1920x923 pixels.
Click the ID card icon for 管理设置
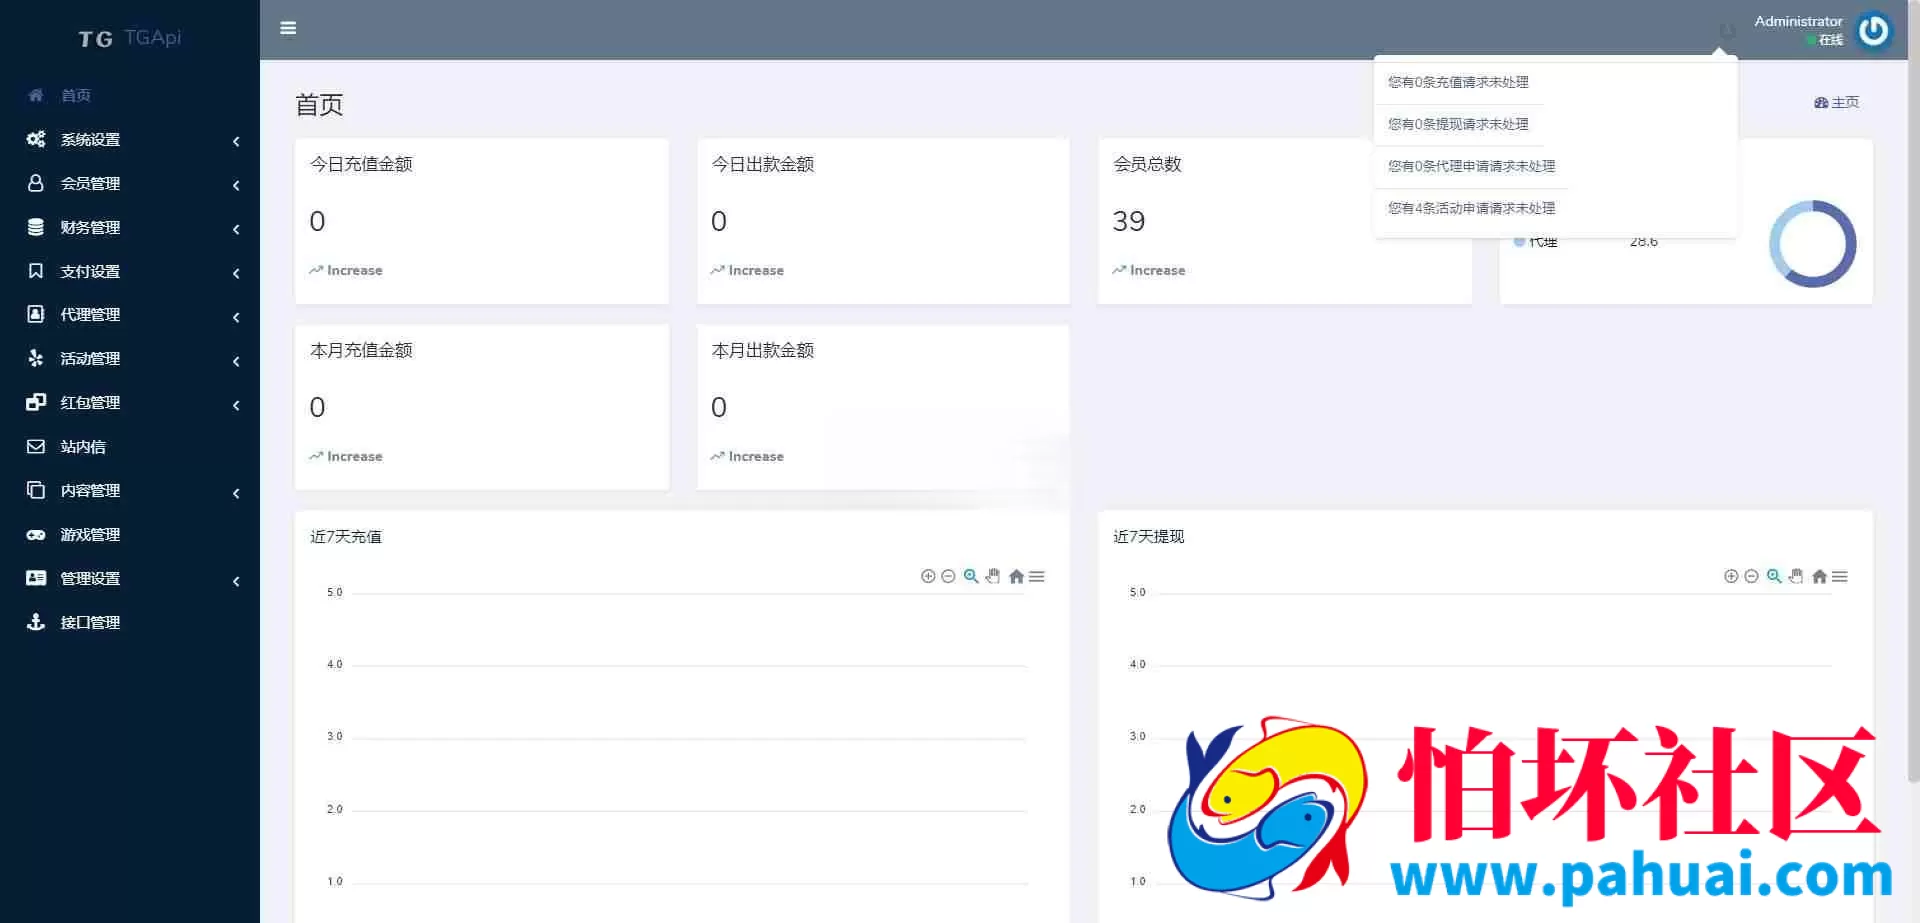tap(36, 578)
